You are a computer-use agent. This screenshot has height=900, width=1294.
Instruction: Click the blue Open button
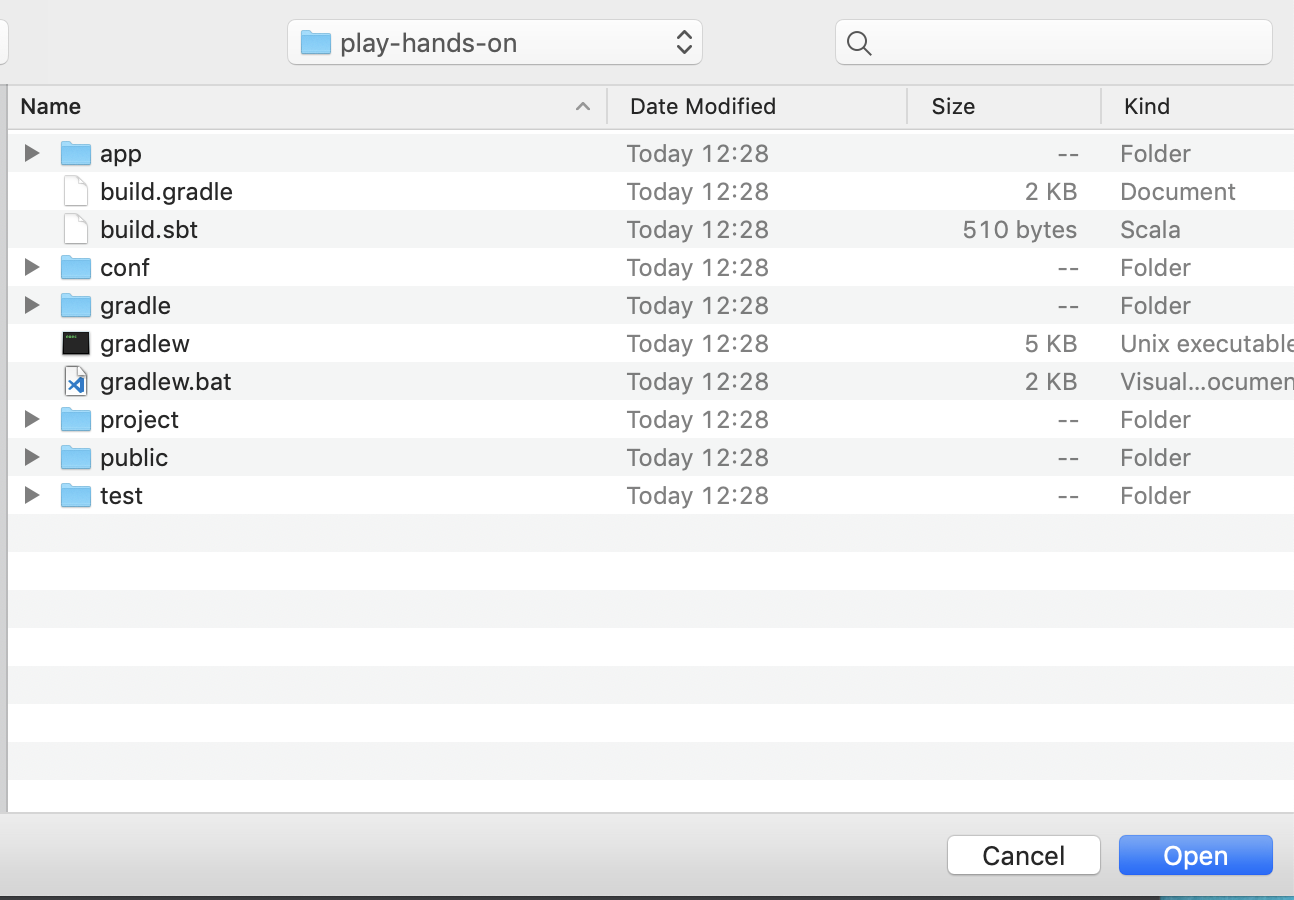(1195, 856)
